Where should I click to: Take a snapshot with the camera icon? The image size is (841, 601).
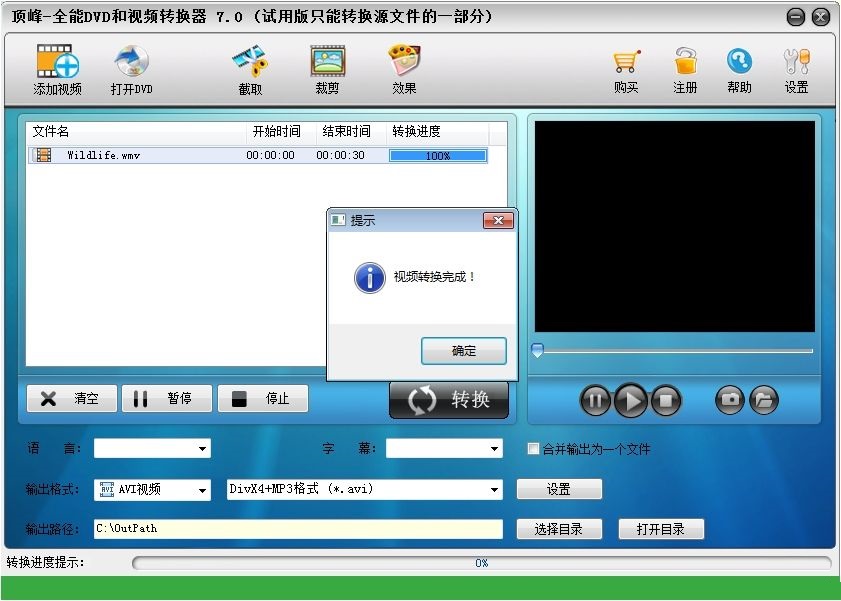pos(730,400)
